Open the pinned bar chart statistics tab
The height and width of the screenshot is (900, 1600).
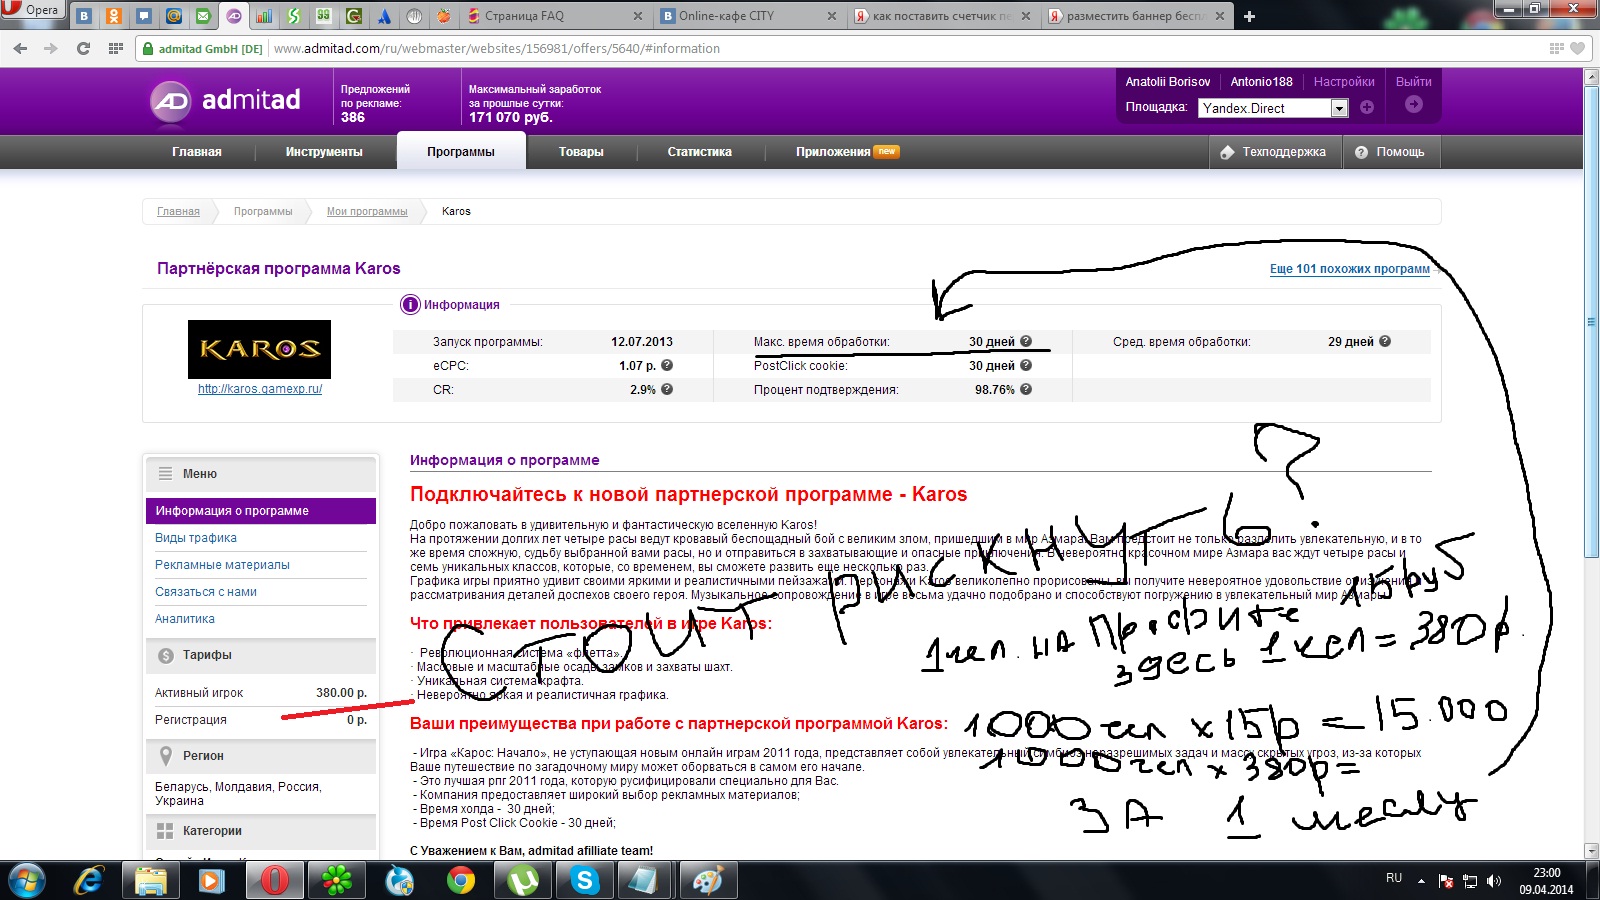[x=264, y=16]
